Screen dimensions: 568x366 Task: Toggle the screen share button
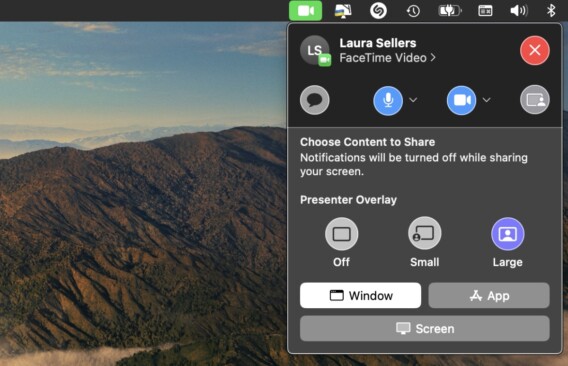coord(535,100)
